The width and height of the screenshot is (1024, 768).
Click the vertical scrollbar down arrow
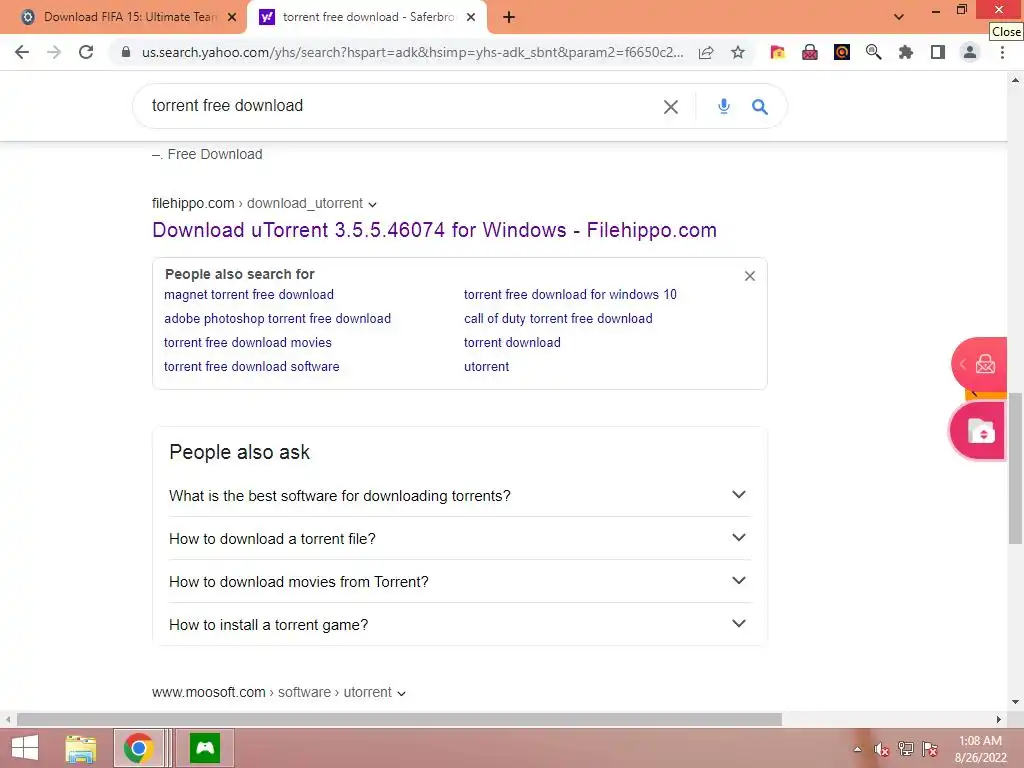pyautogui.click(x=1015, y=702)
